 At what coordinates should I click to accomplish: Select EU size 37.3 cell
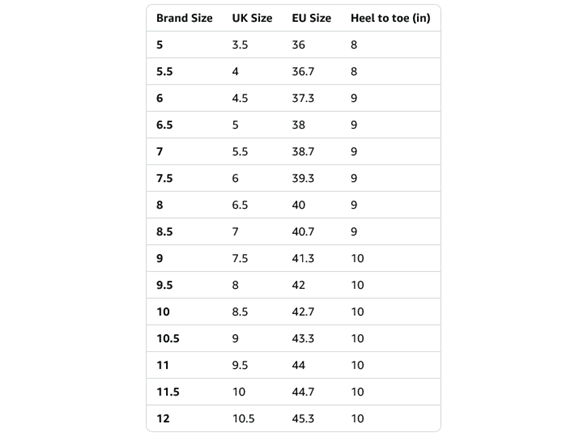(303, 98)
